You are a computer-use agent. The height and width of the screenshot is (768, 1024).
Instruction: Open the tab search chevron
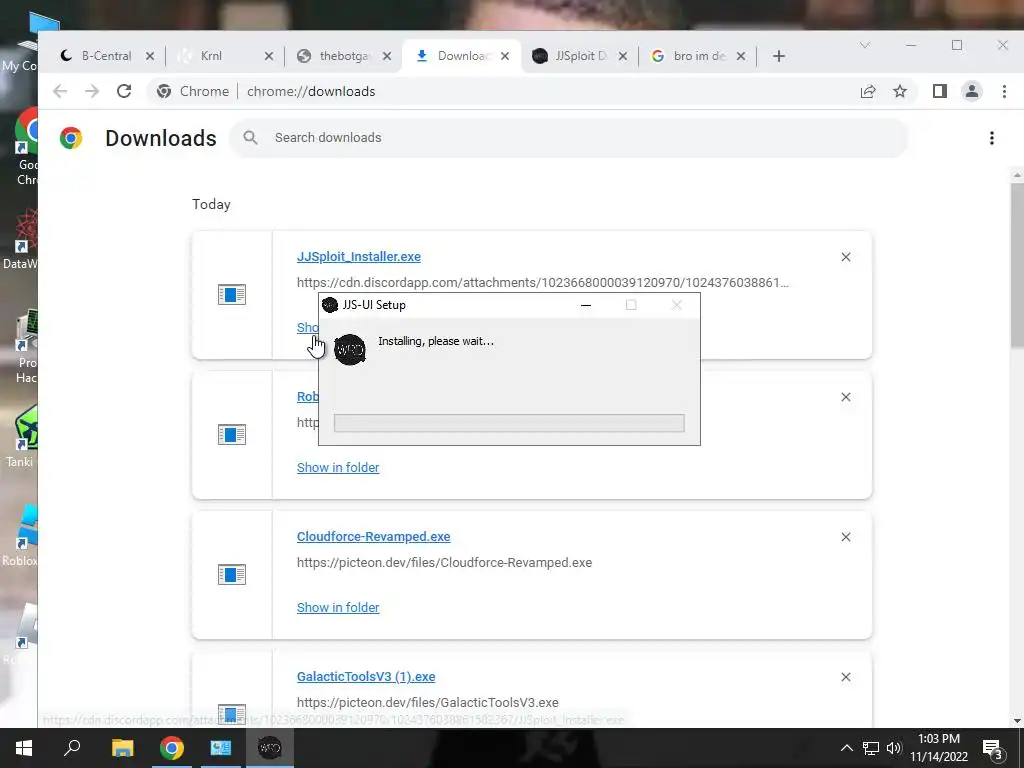865,45
